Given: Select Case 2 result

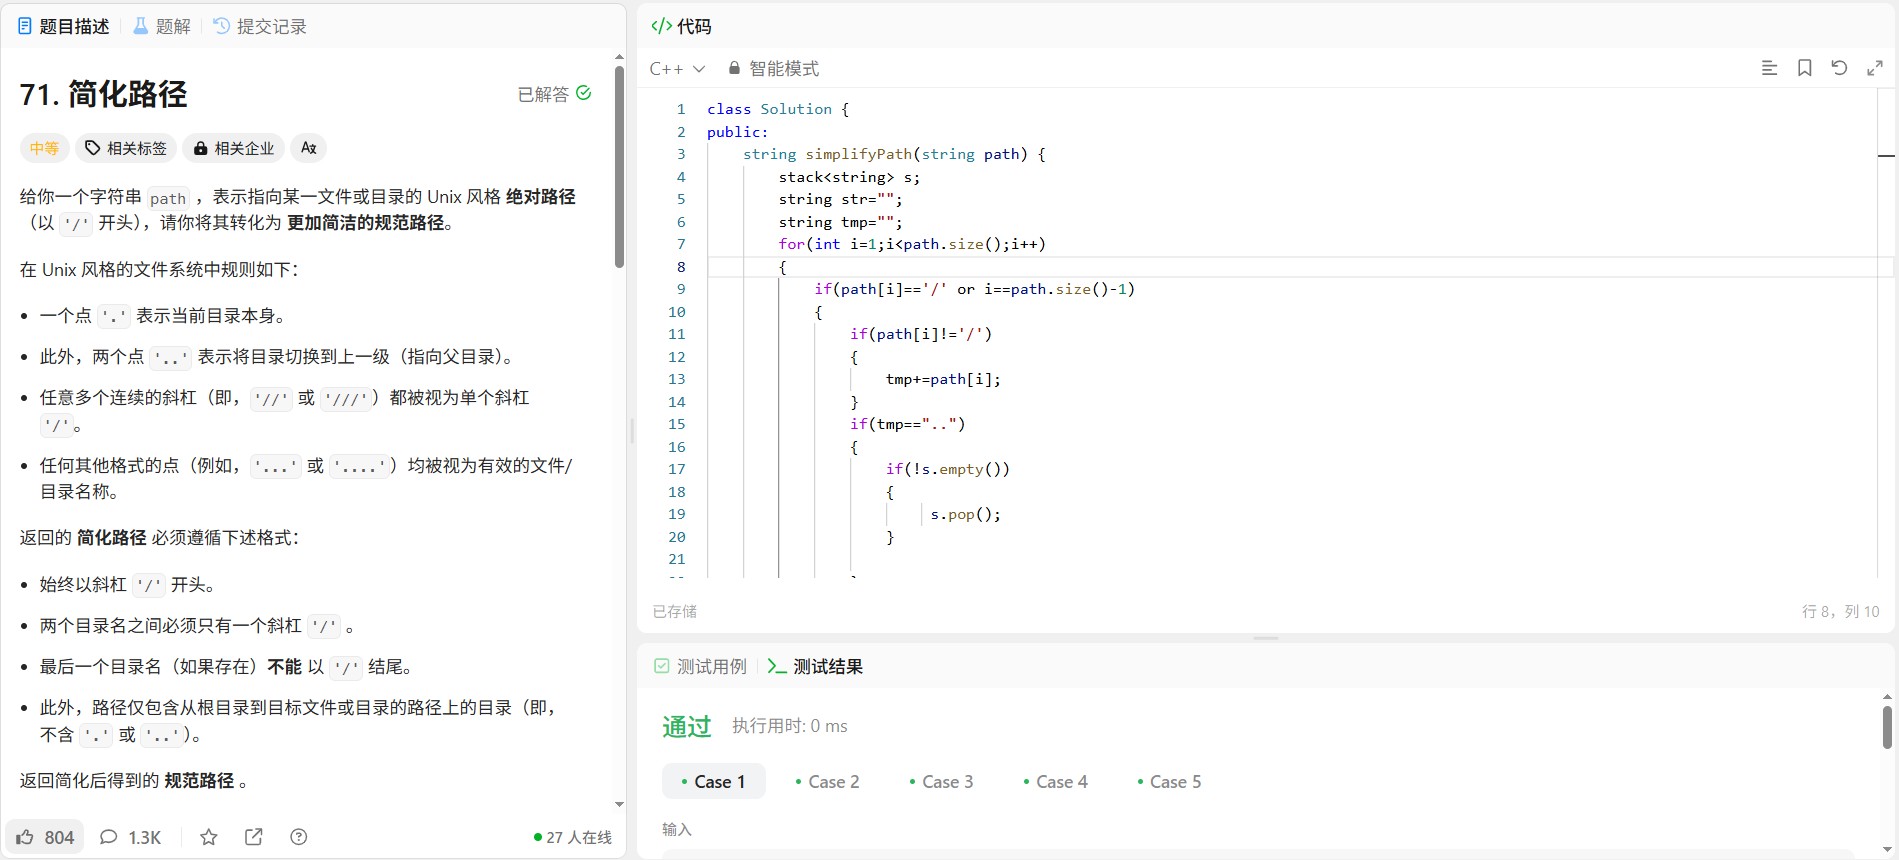Looking at the screenshot, I should tap(827, 781).
